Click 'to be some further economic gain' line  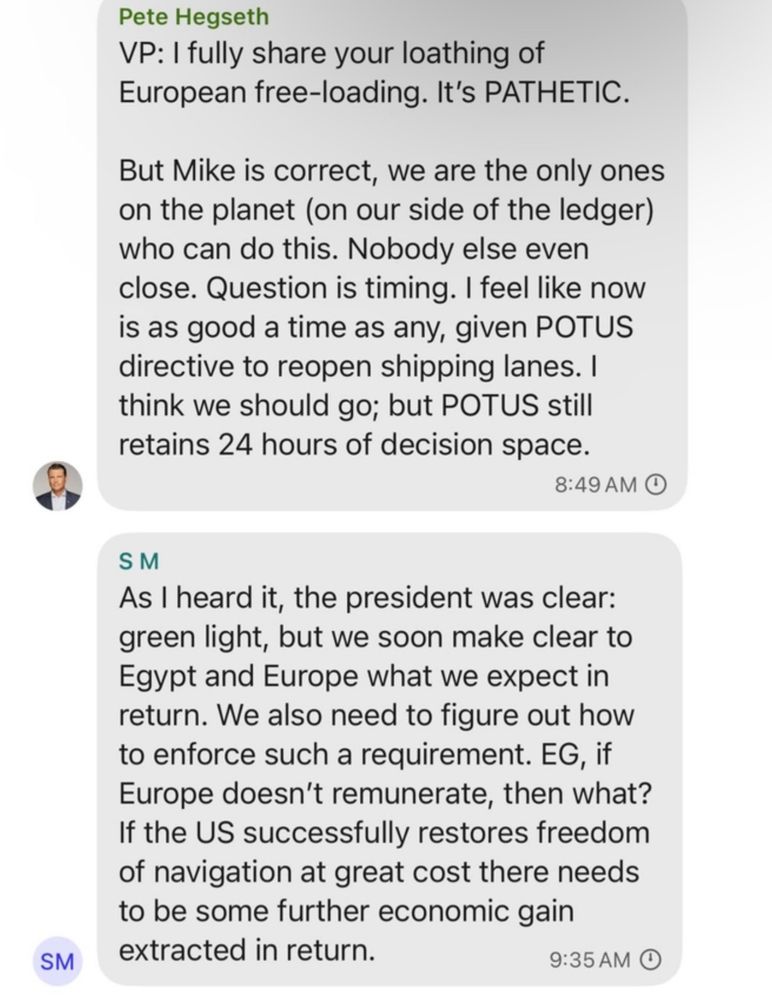click(346, 911)
